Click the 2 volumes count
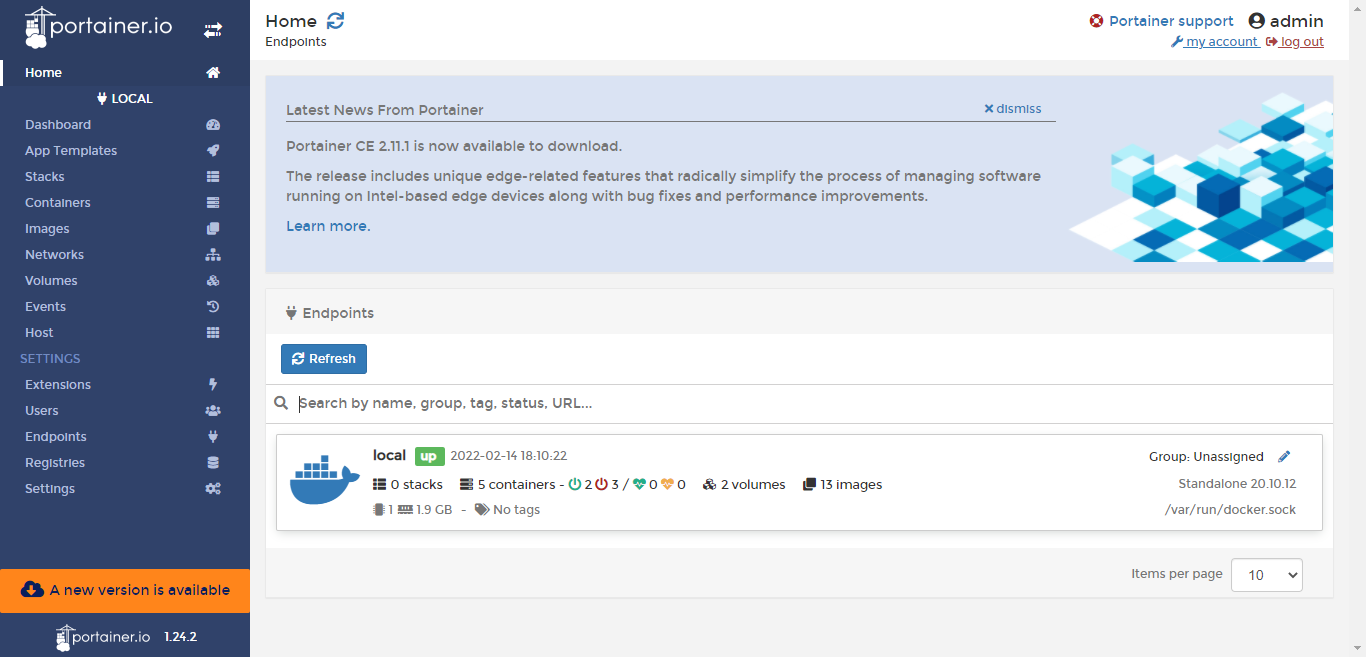This screenshot has height=657, width=1366. coord(744,485)
